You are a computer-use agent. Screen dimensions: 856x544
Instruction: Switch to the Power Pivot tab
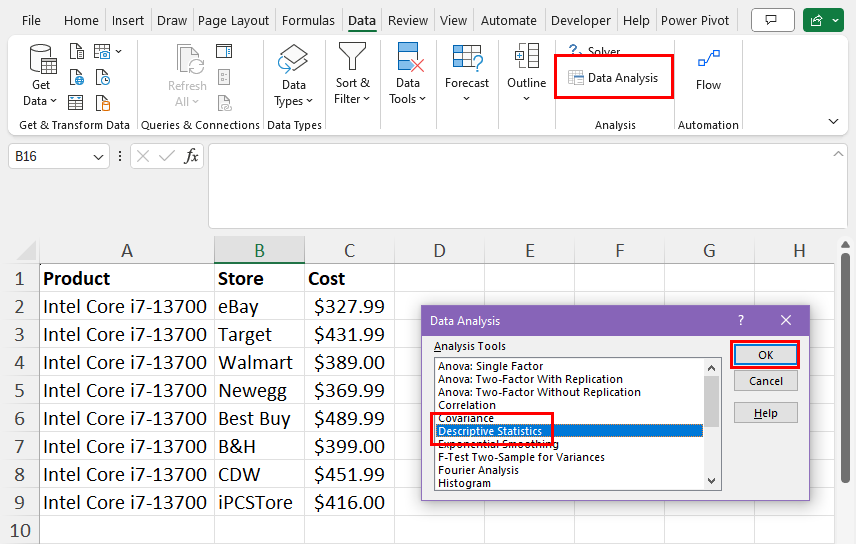click(695, 21)
